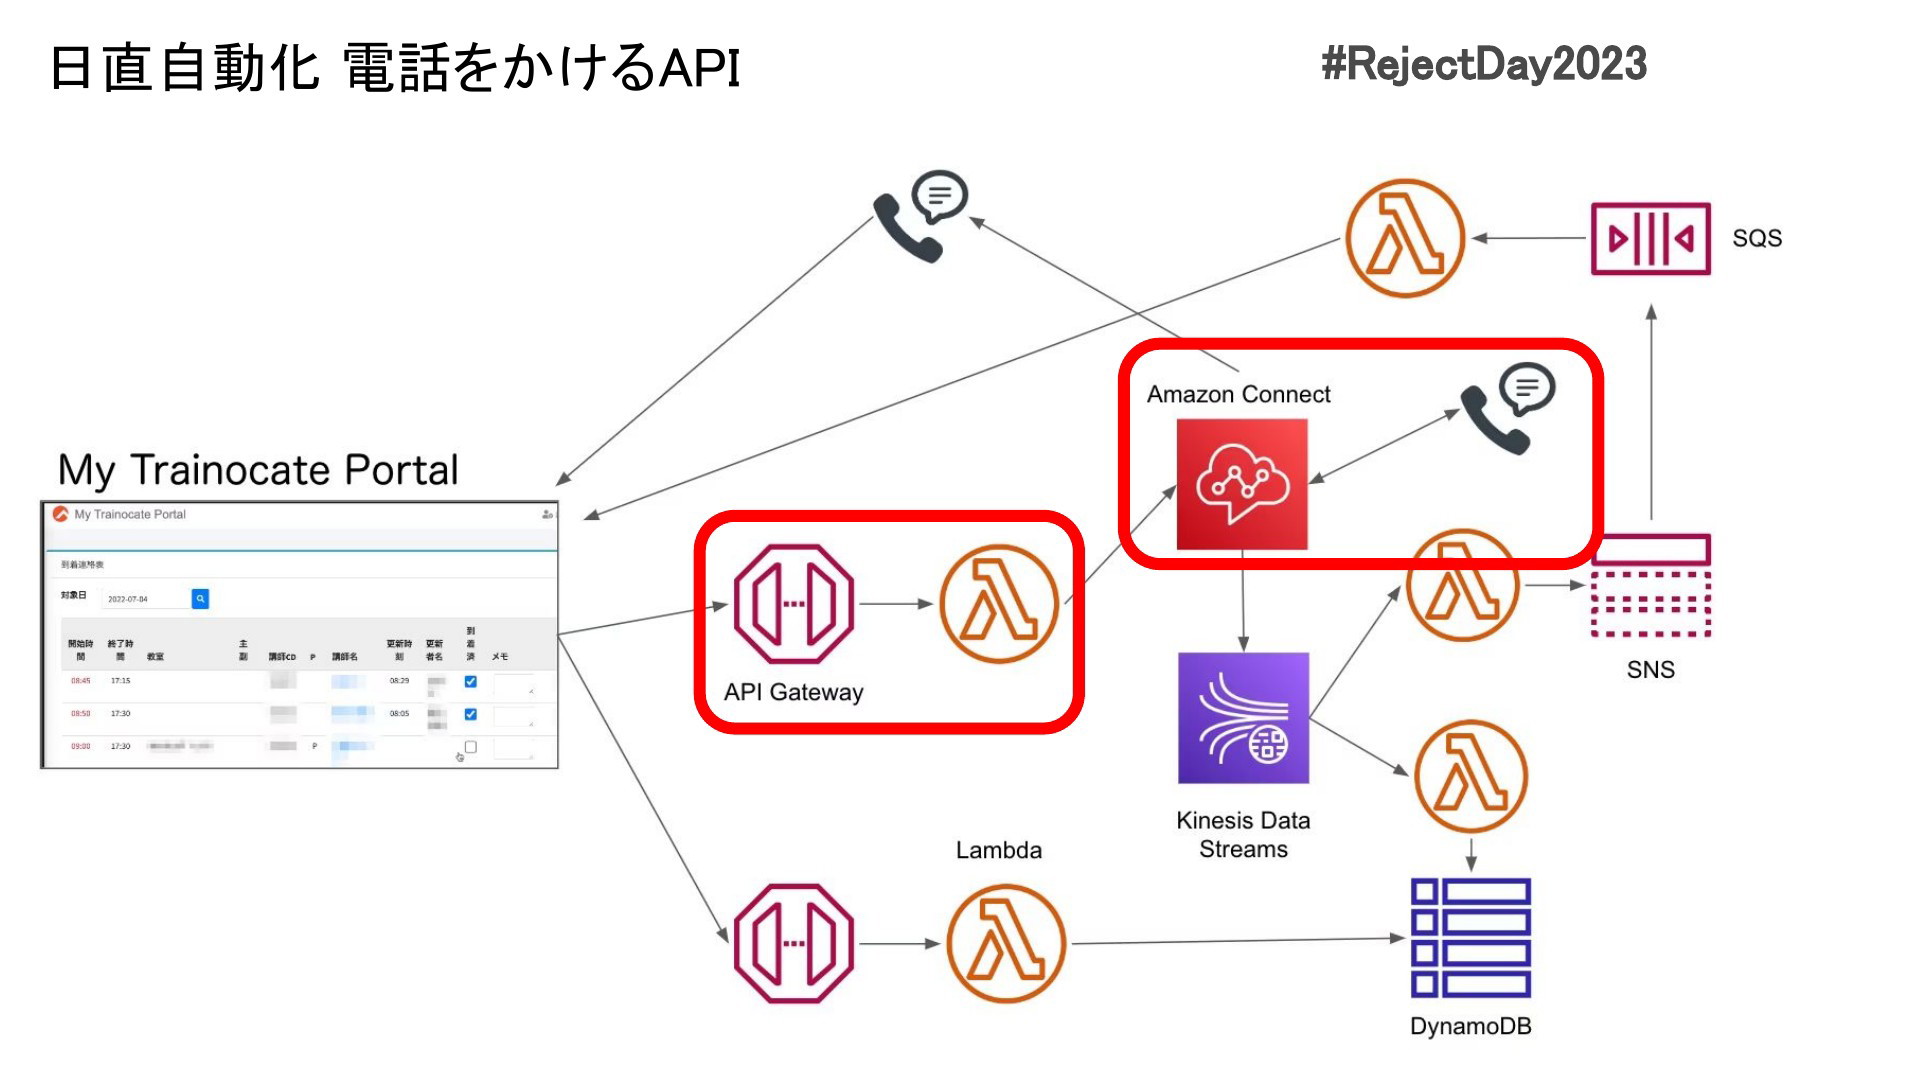This screenshot has height=1080, width=1920.
Task: Click the 08:29 update time cell
Action: pyautogui.click(x=399, y=681)
